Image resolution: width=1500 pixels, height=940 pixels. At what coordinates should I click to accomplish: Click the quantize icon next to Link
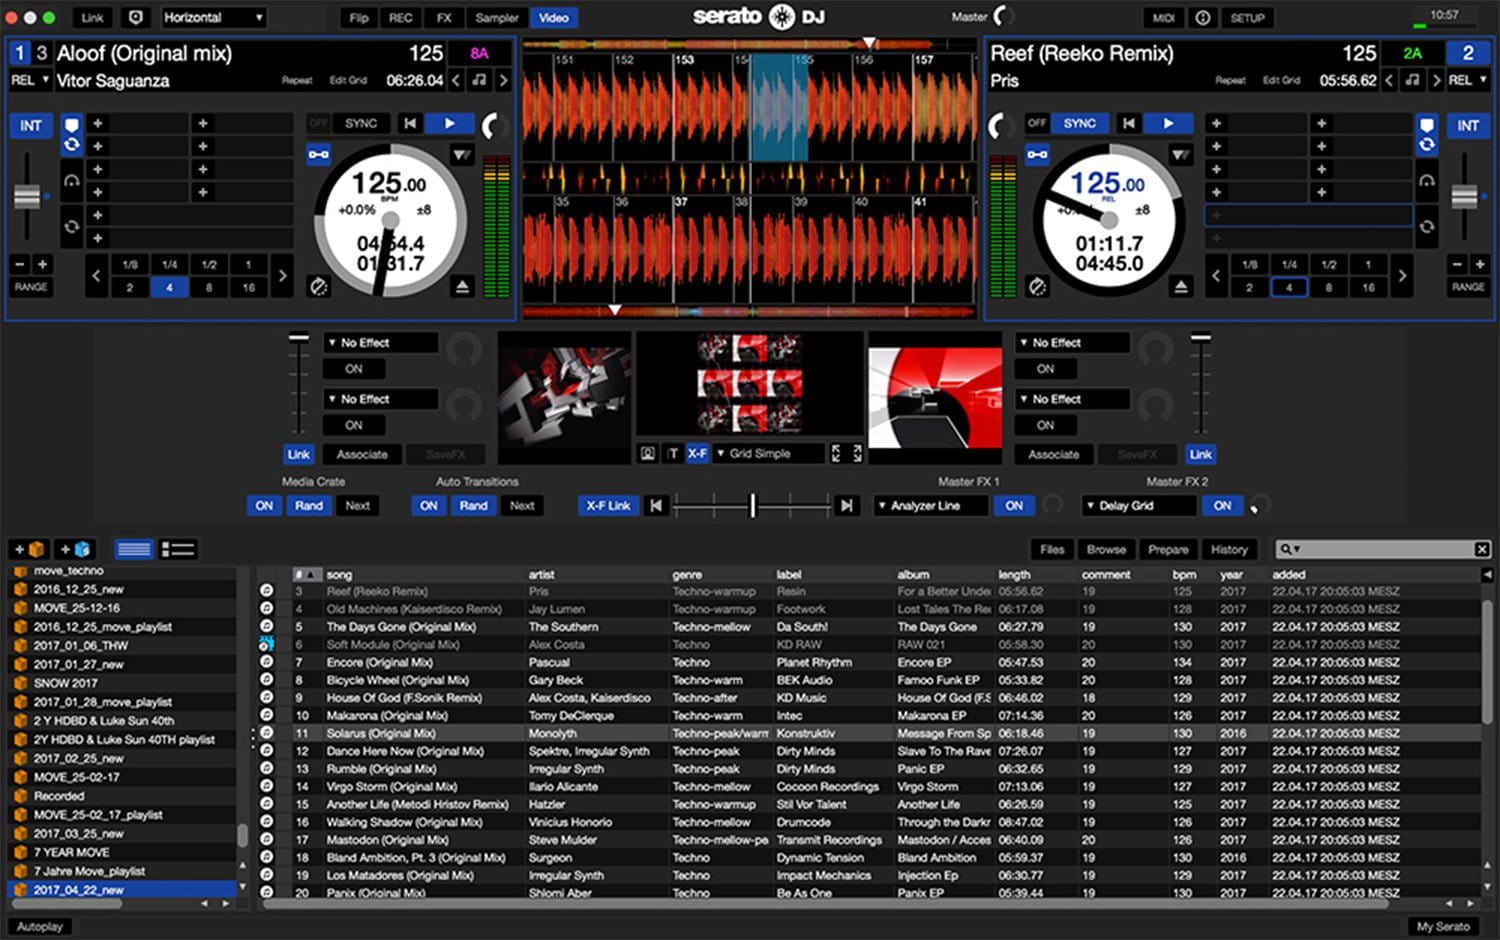pyautogui.click(x=137, y=18)
